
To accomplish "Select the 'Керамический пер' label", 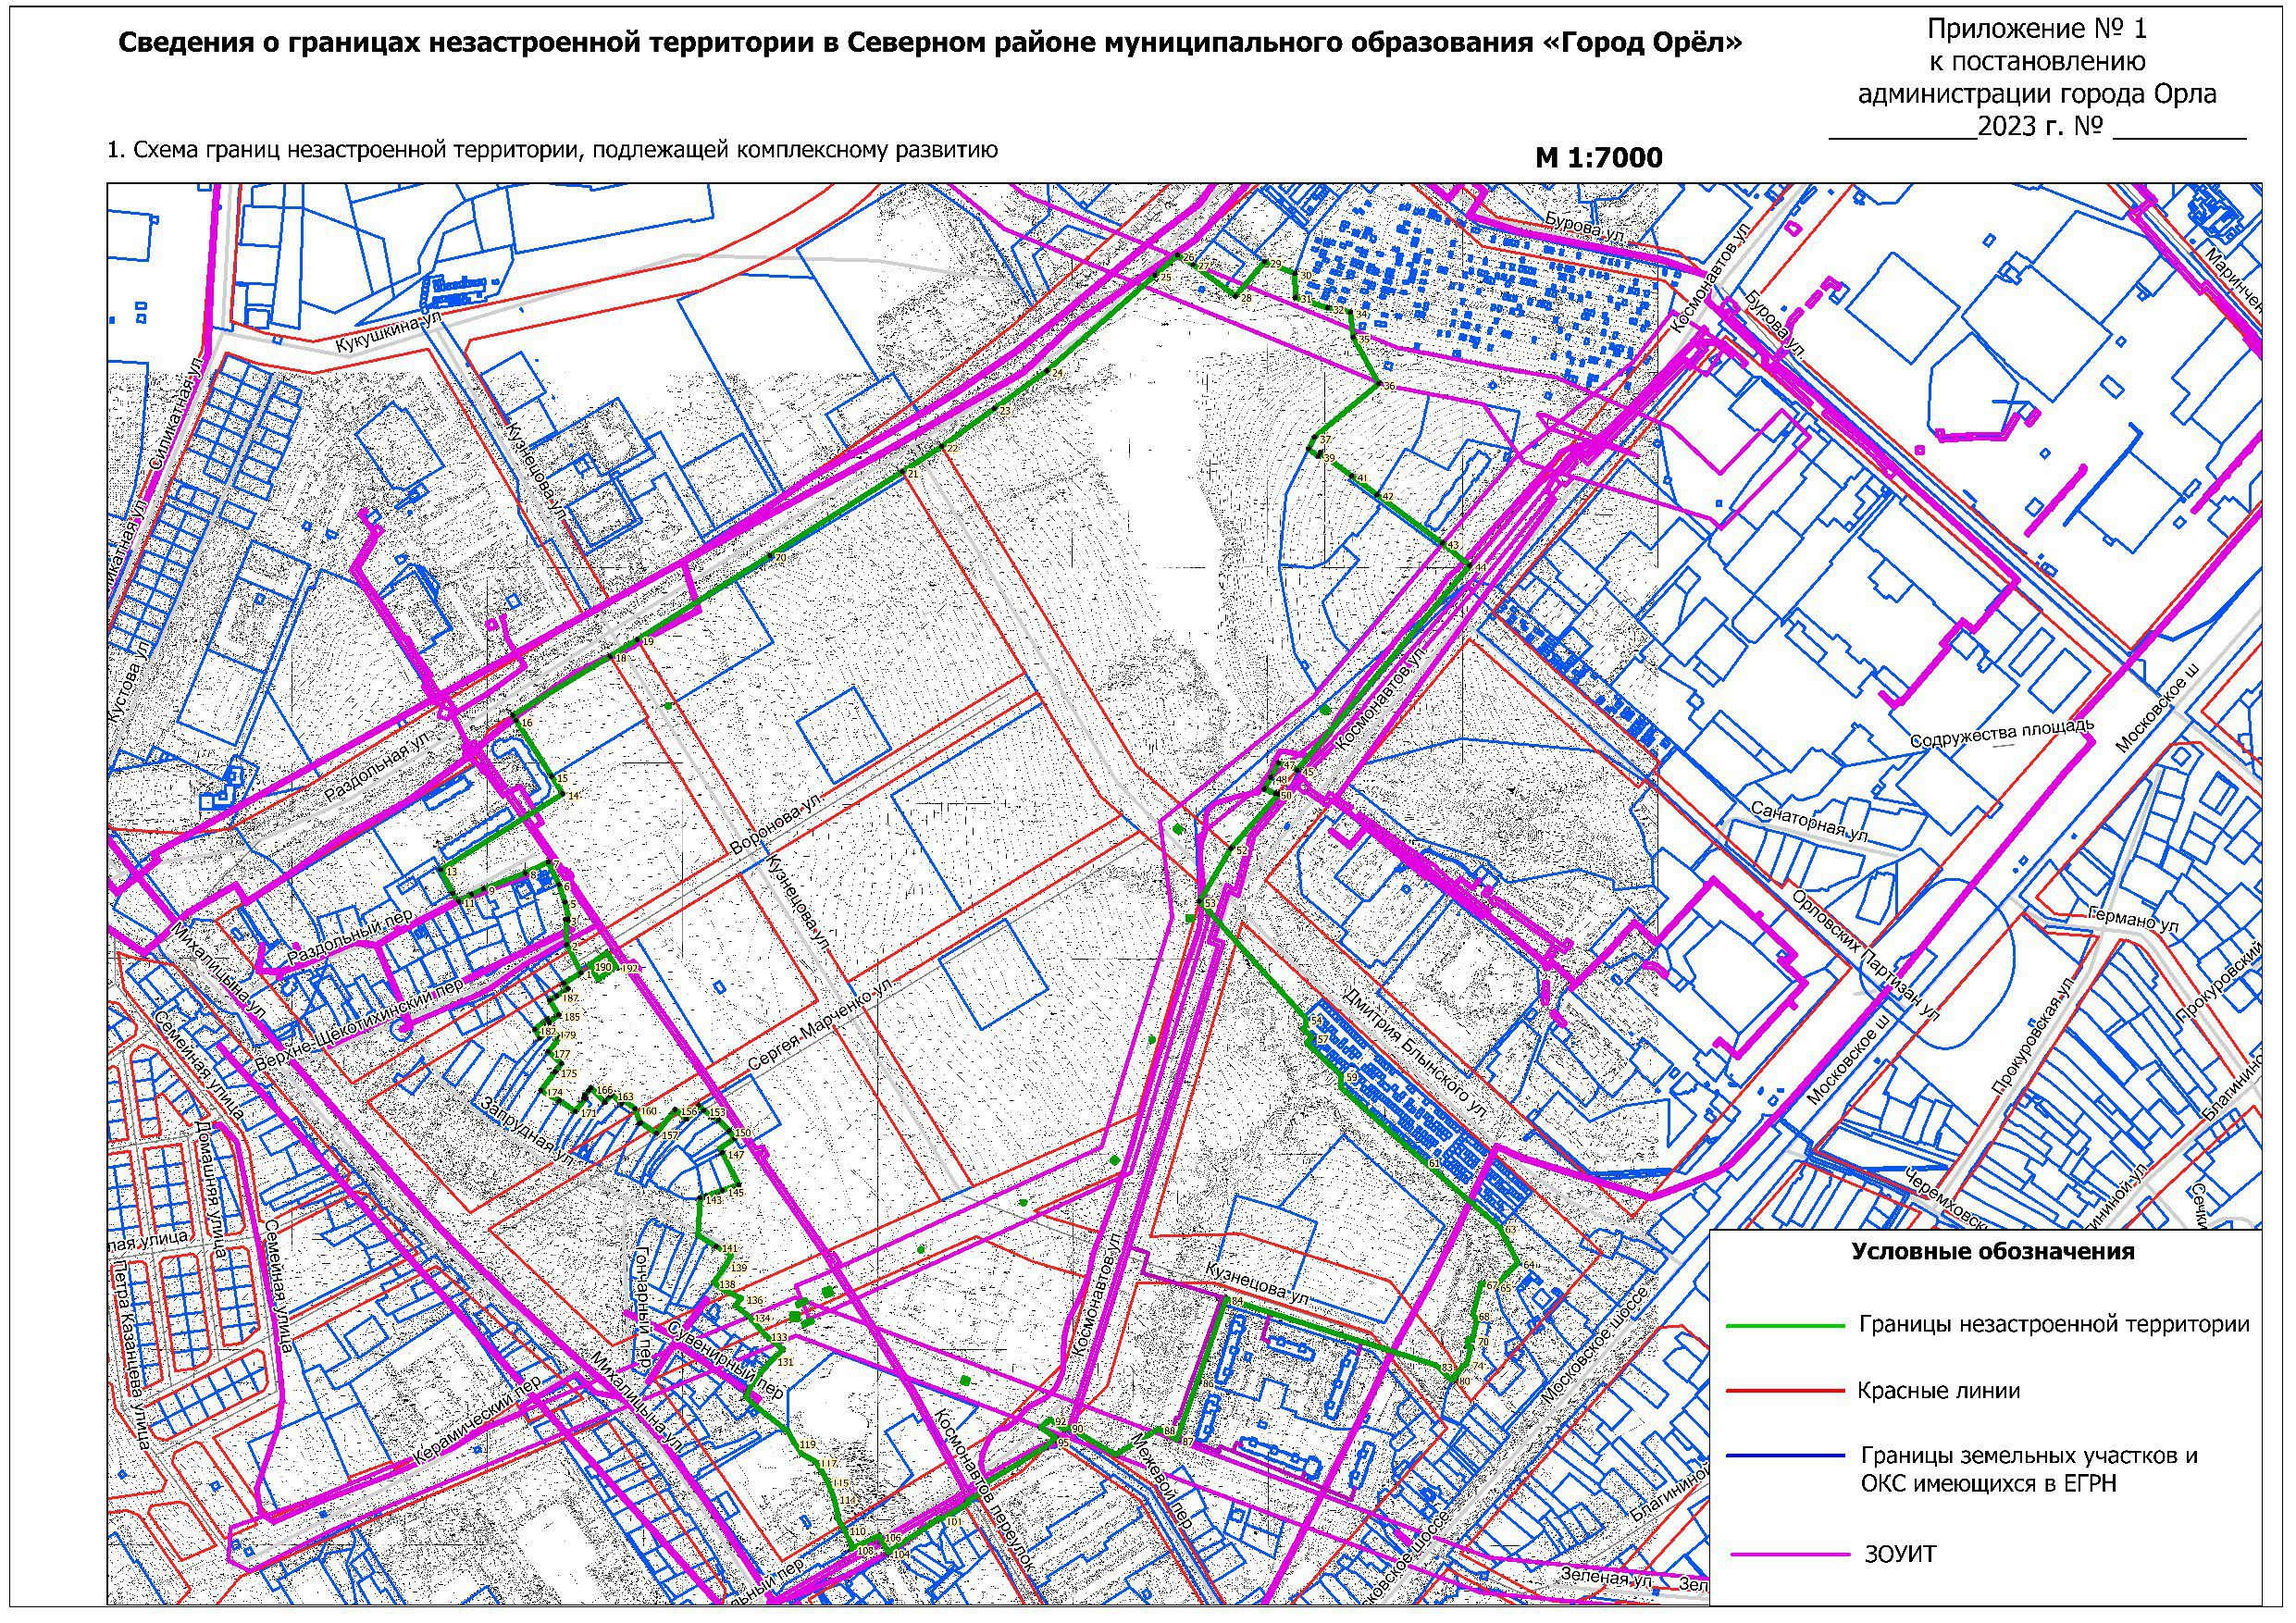I will [x=477, y=1421].
